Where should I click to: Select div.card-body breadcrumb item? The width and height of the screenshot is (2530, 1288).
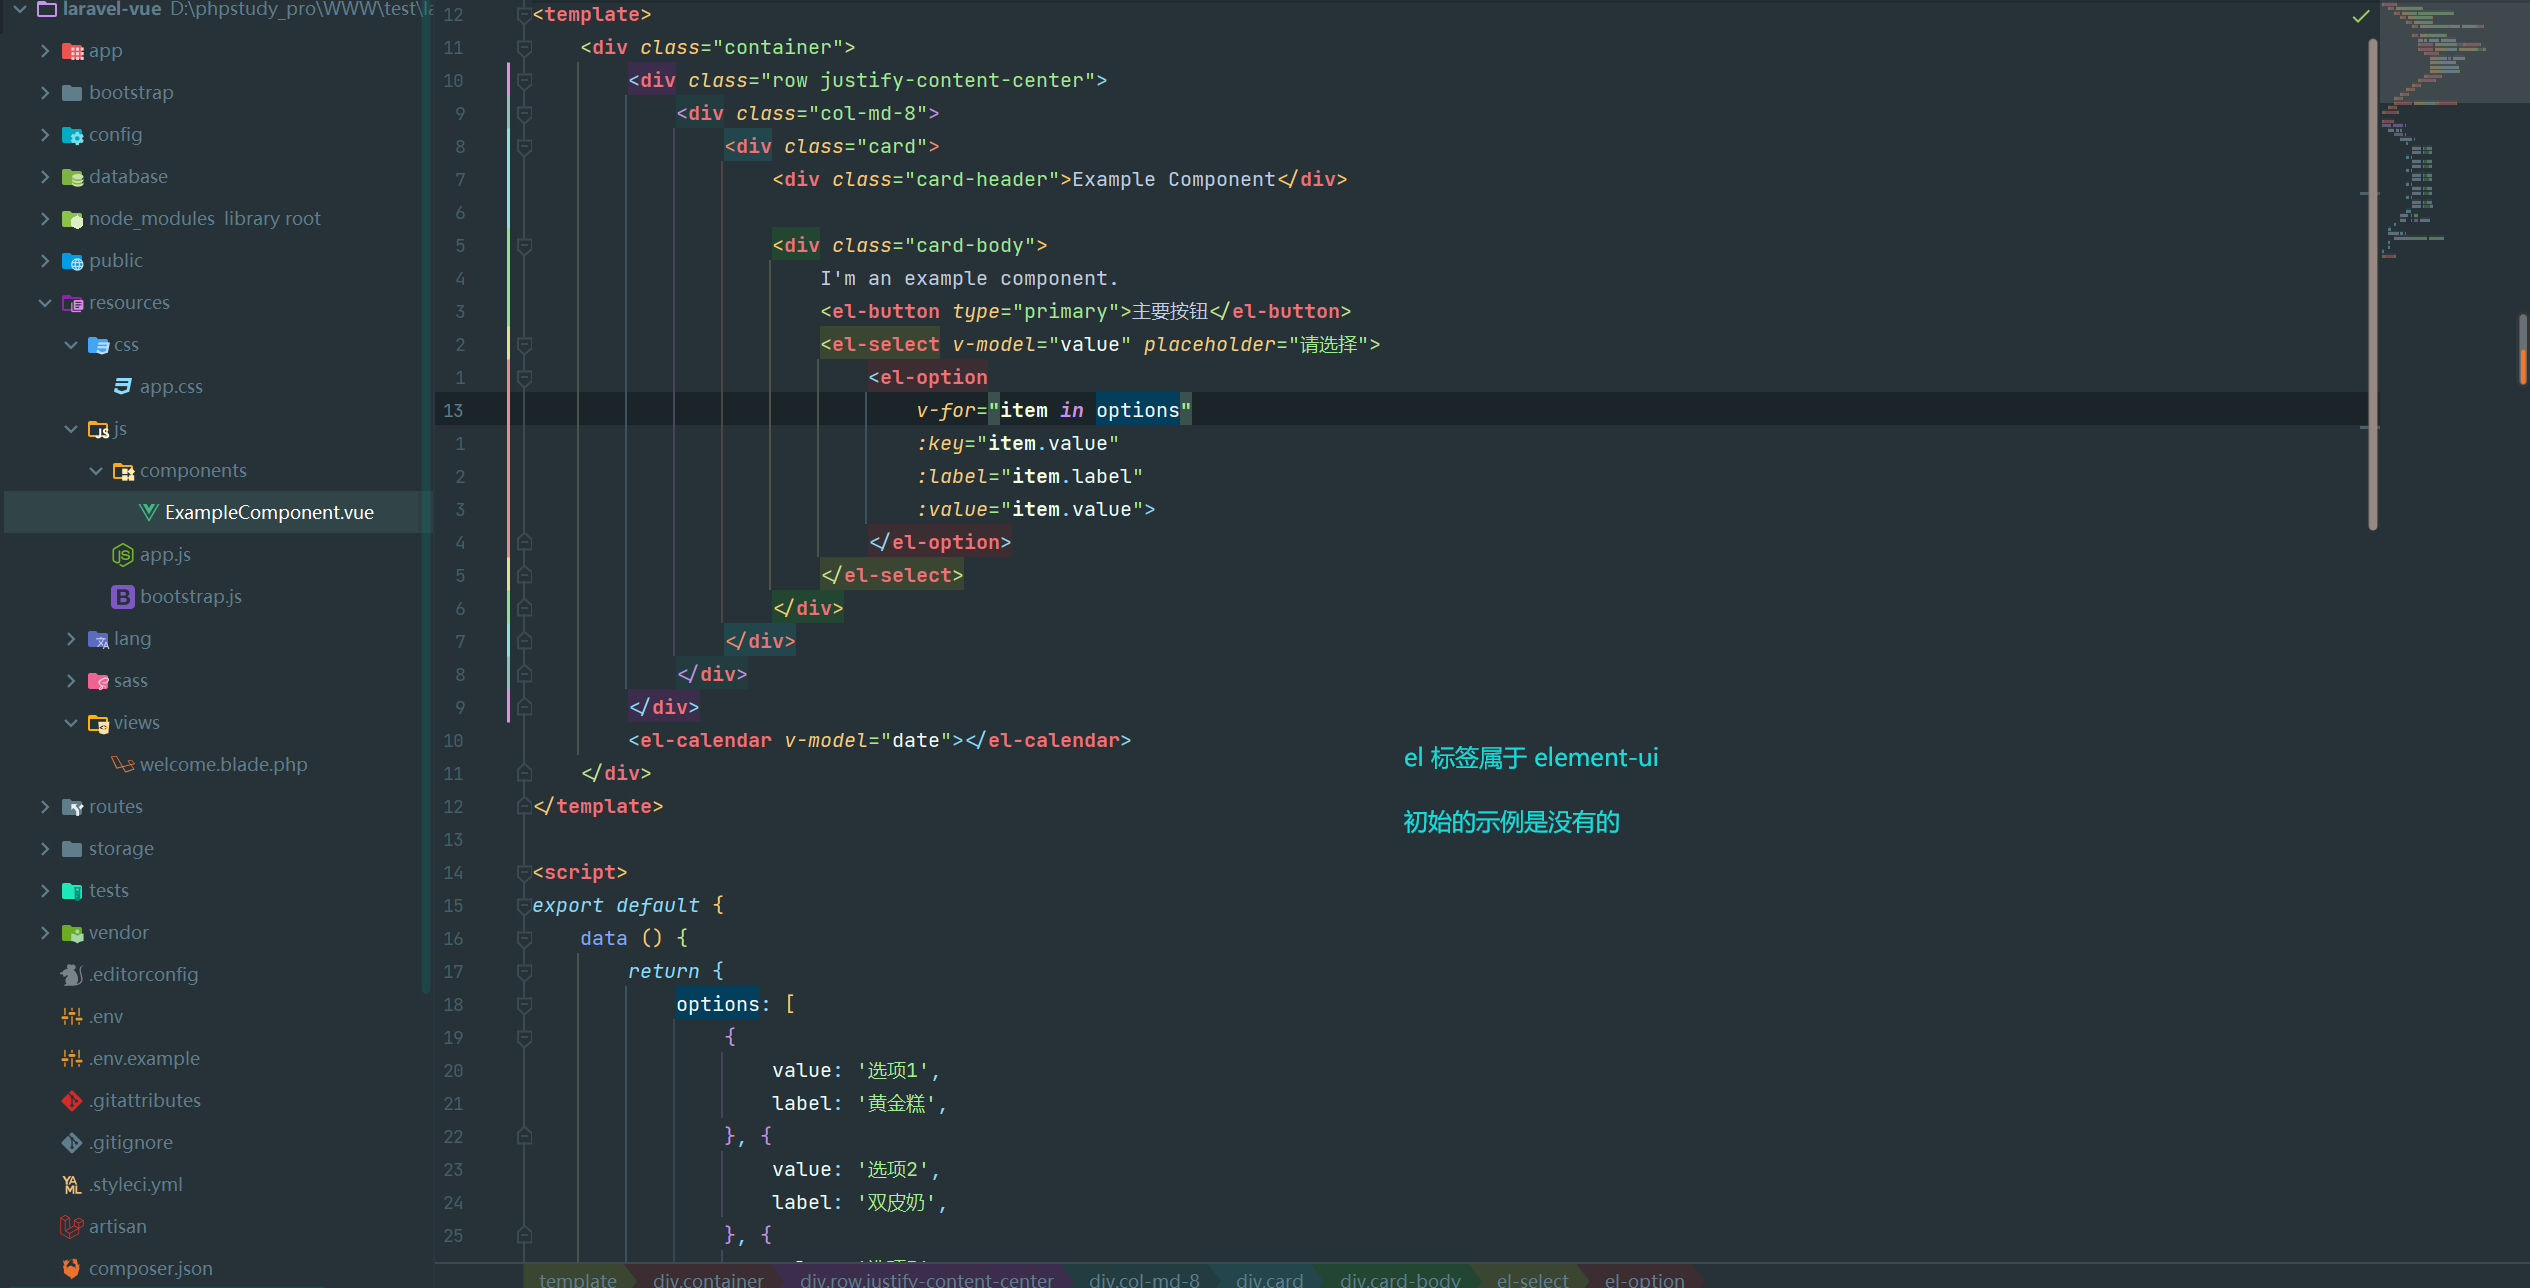[x=1400, y=1279]
